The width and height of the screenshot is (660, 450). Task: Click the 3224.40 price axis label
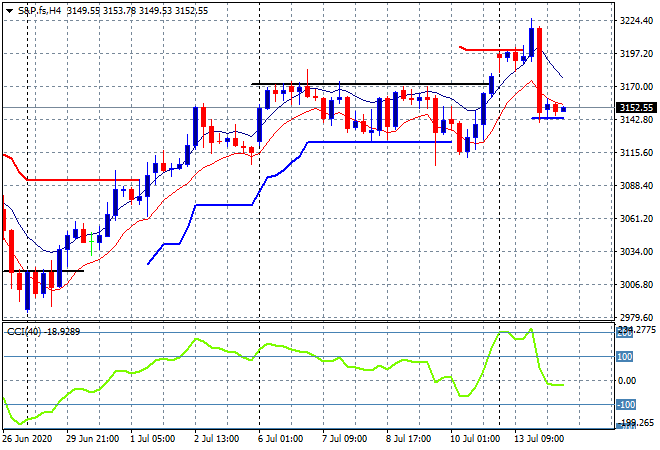[636, 21]
